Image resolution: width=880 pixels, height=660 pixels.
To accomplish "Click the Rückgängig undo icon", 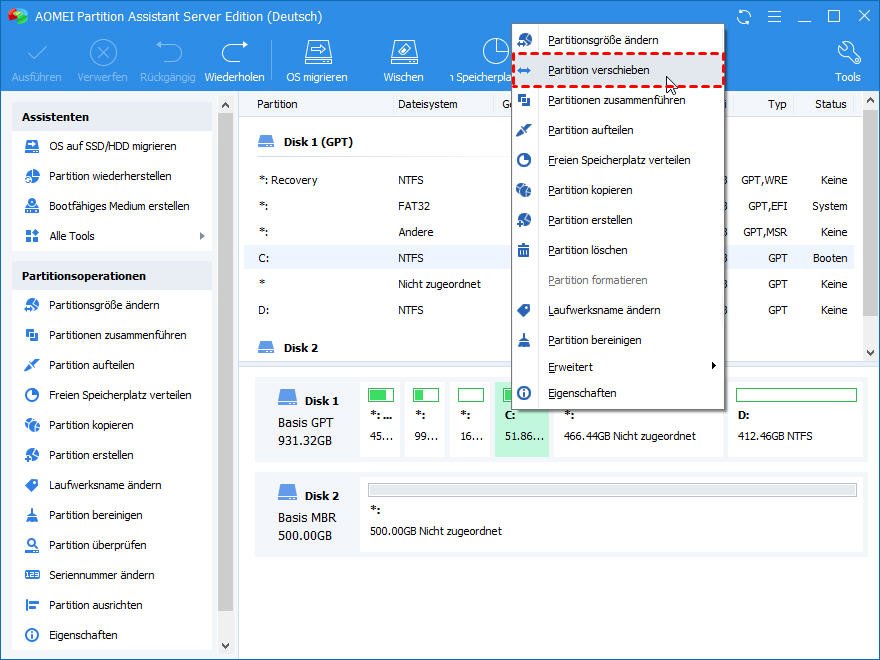I will point(168,53).
